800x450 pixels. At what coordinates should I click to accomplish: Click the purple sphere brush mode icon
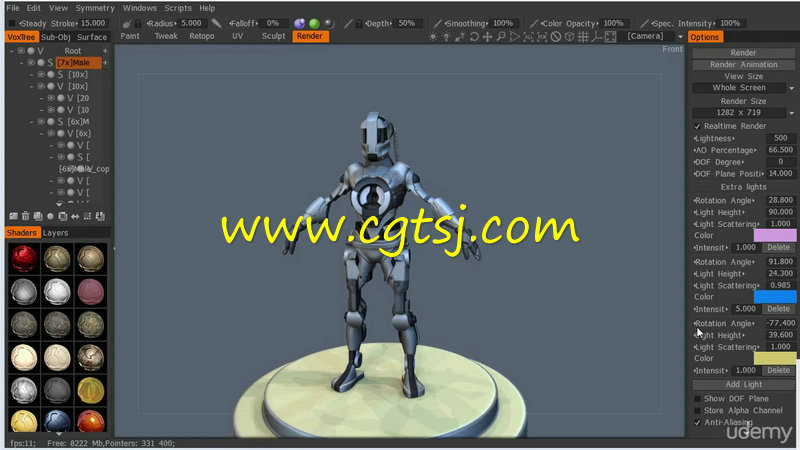click(x=299, y=23)
